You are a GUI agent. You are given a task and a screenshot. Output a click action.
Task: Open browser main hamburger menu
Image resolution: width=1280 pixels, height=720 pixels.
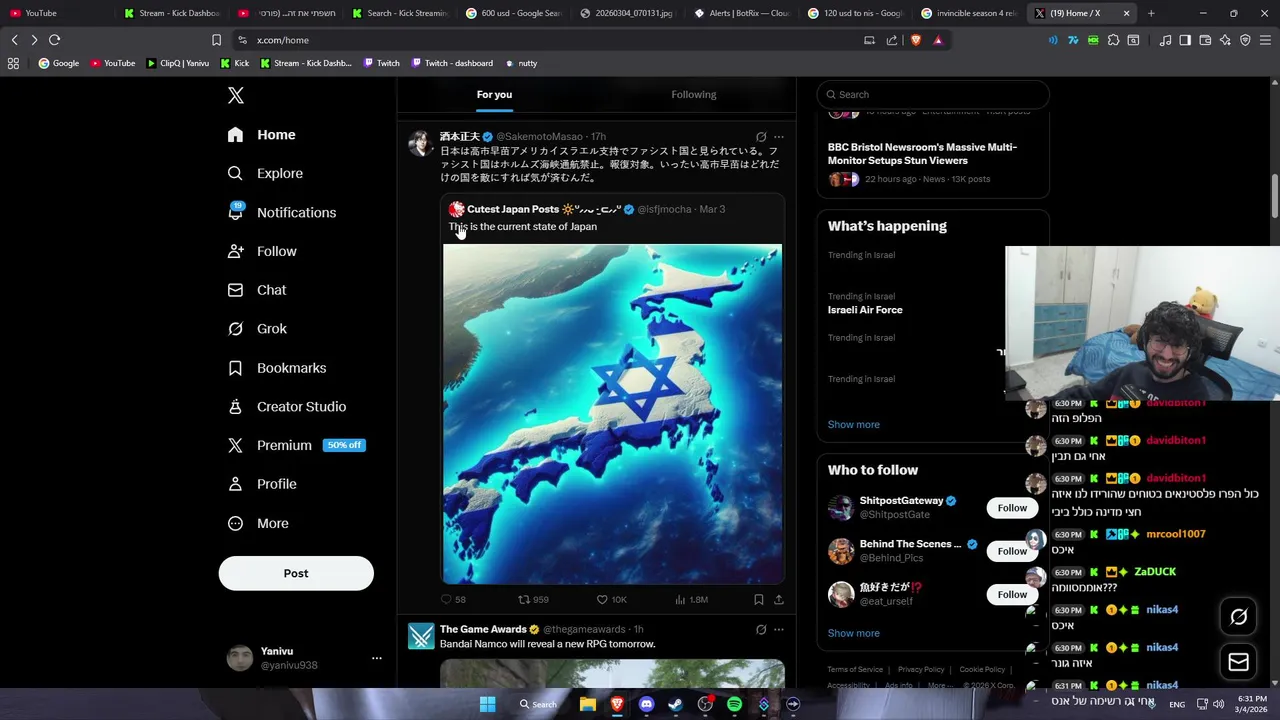coord(1265,40)
